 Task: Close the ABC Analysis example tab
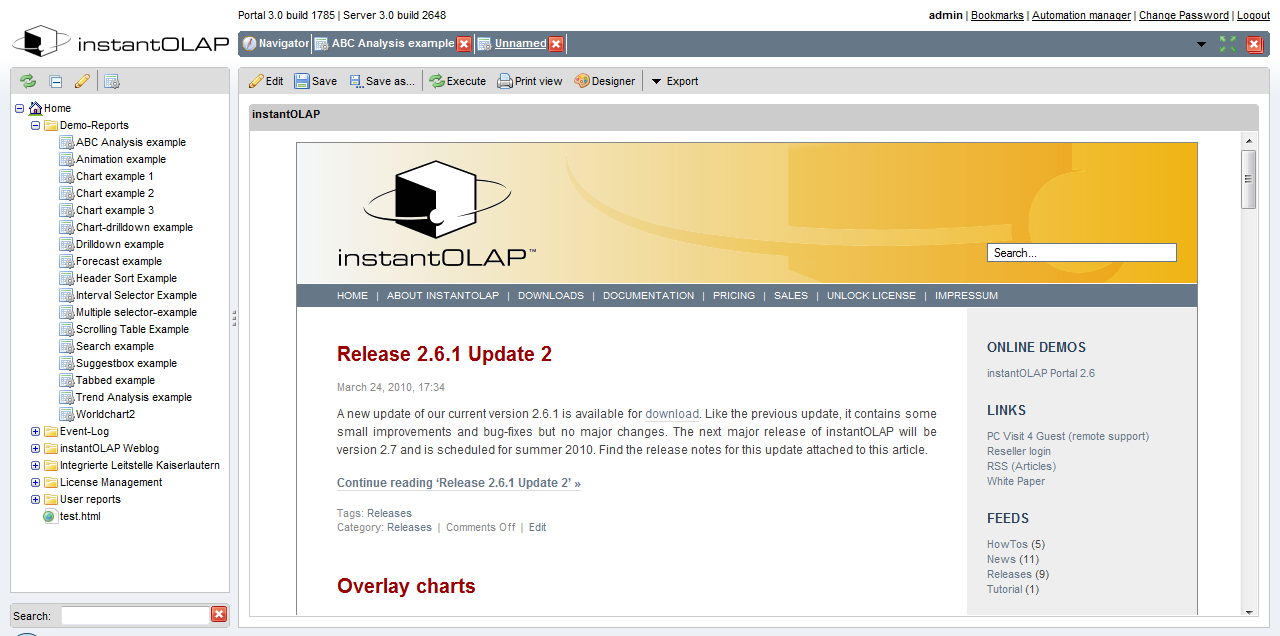click(464, 44)
